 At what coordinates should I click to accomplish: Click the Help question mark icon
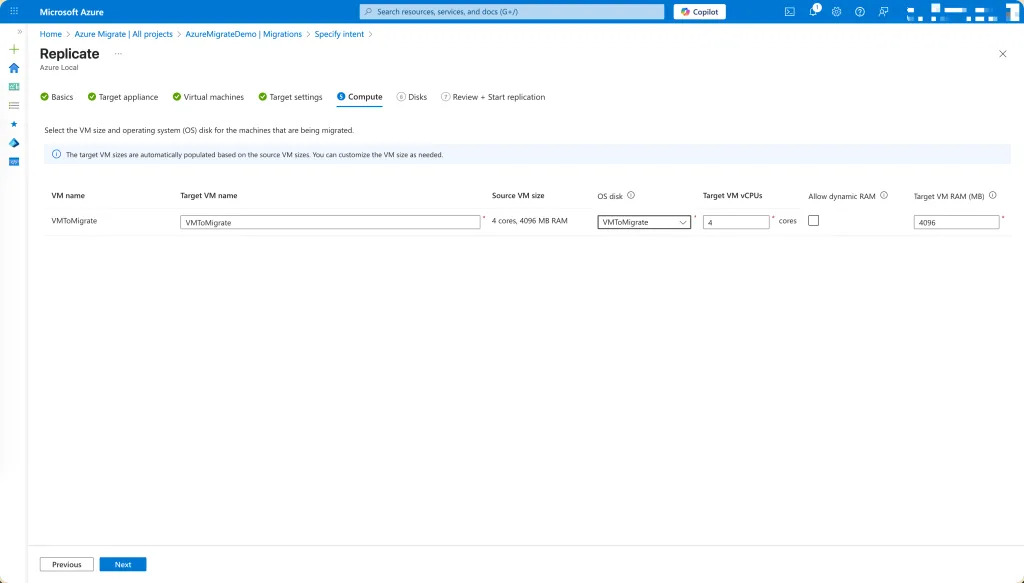[x=859, y=12]
